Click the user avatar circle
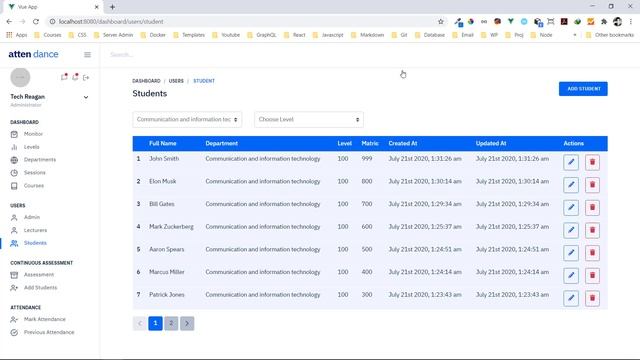 pyautogui.click(x=20, y=77)
